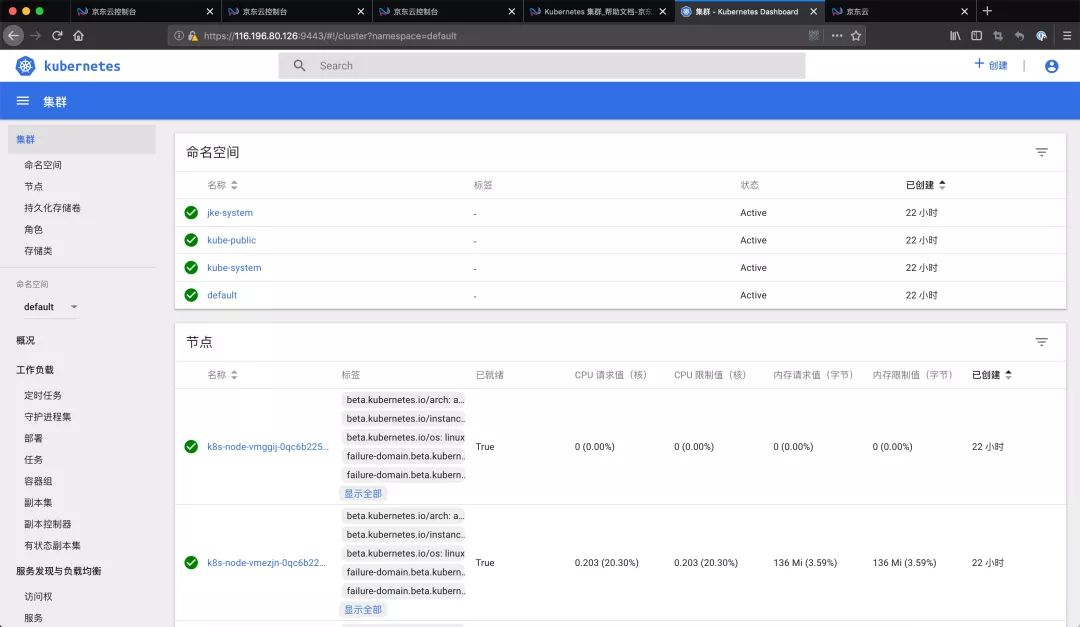
Task: Show all labels for k8s-node-vmezjn
Action: click(x=363, y=610)
